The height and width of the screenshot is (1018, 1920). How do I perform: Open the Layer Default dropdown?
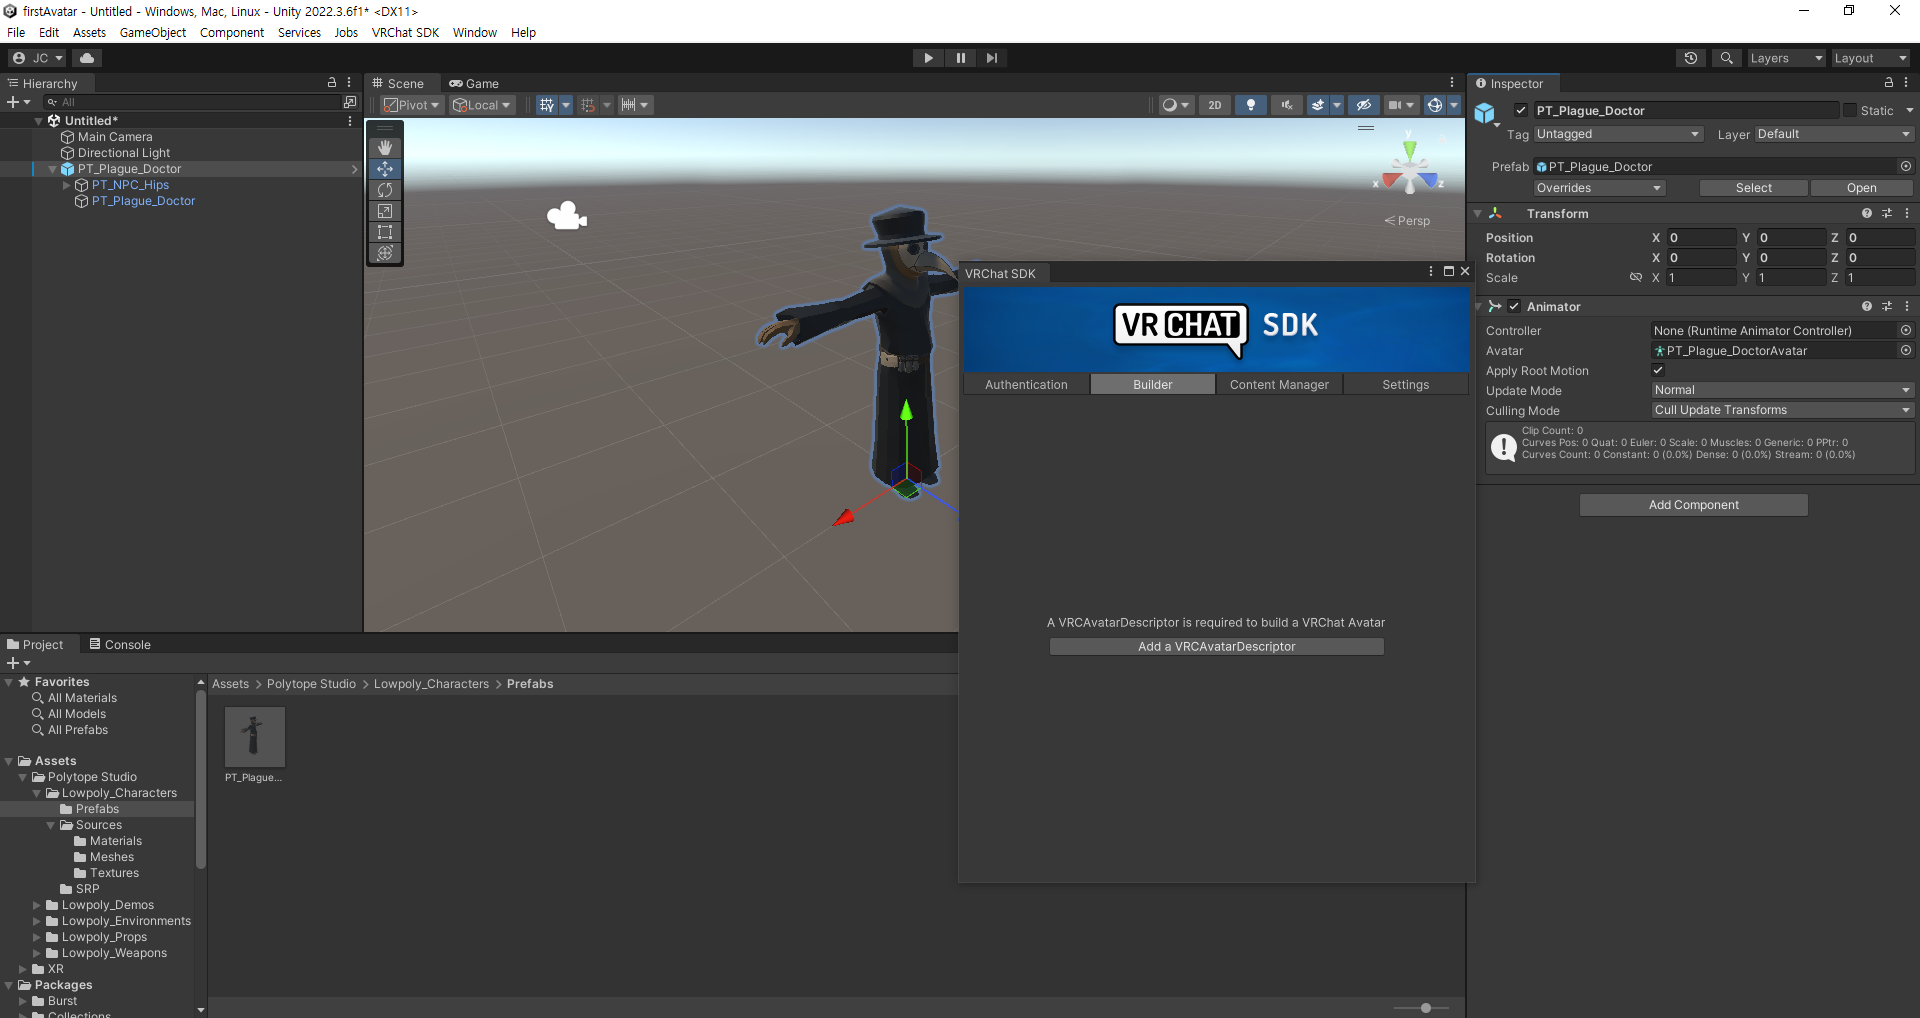pos(1833,134)
